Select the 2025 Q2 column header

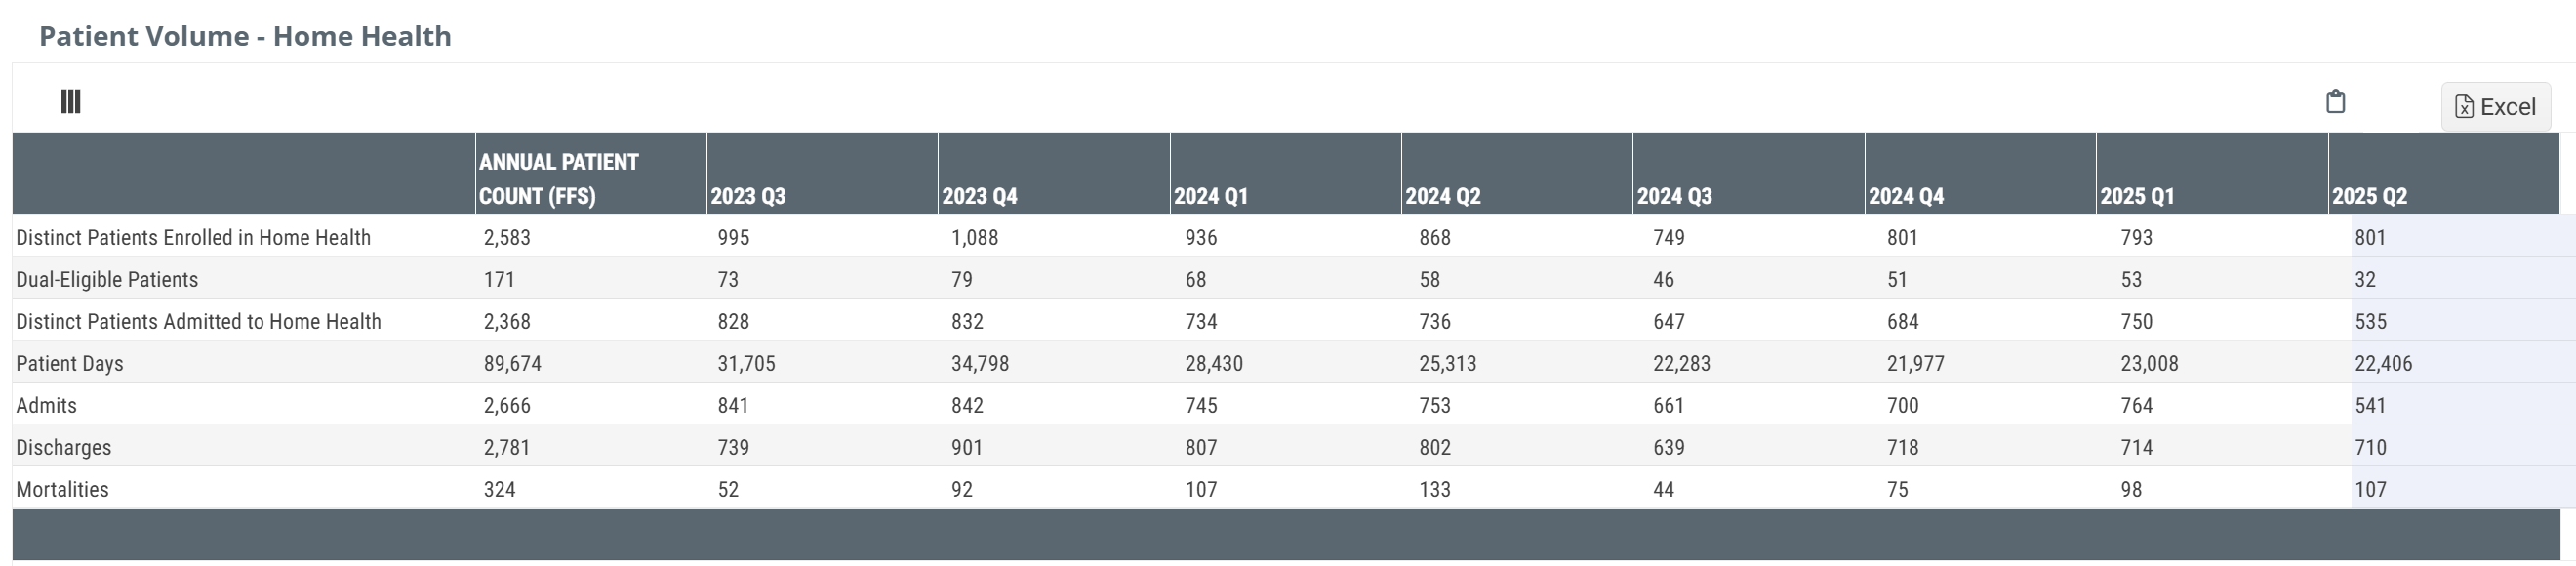2369,196
